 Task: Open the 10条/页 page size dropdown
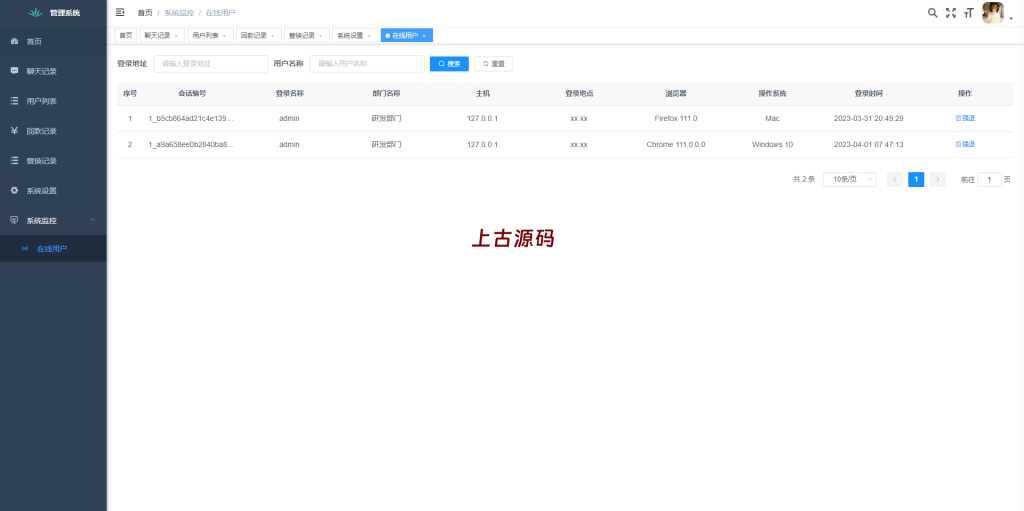pos(850,179)
